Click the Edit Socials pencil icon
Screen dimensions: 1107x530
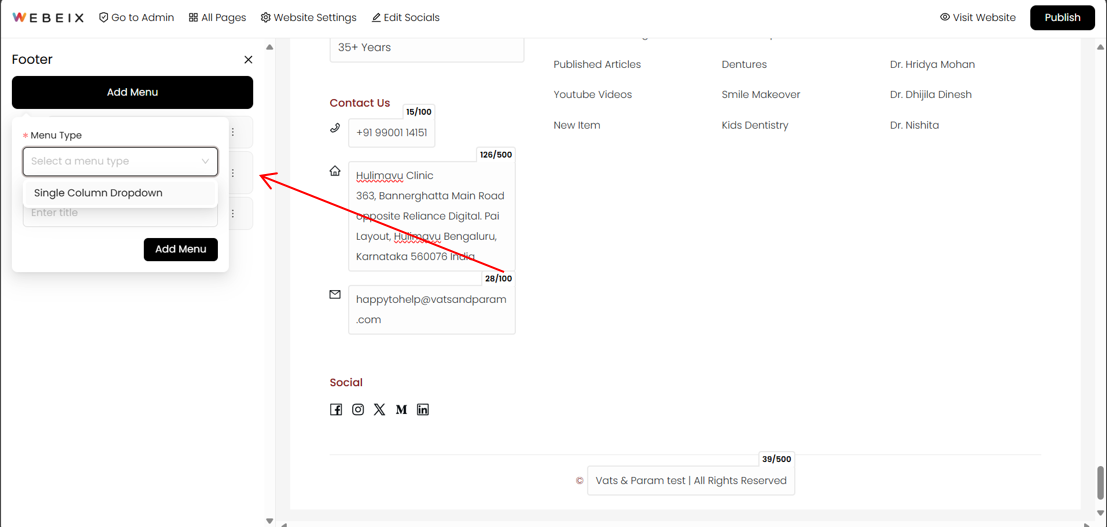pyautogui.click(x=376, y=18)
